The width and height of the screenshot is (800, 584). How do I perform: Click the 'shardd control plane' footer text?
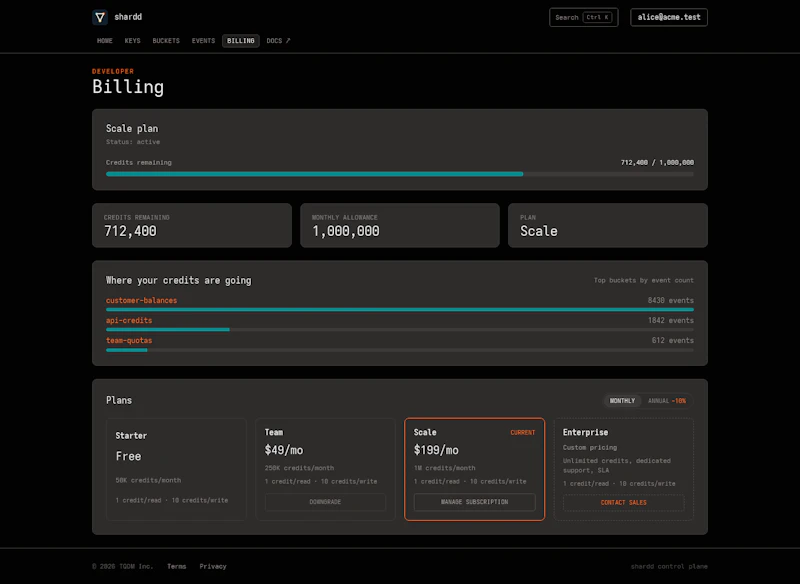tap(669, 566)
